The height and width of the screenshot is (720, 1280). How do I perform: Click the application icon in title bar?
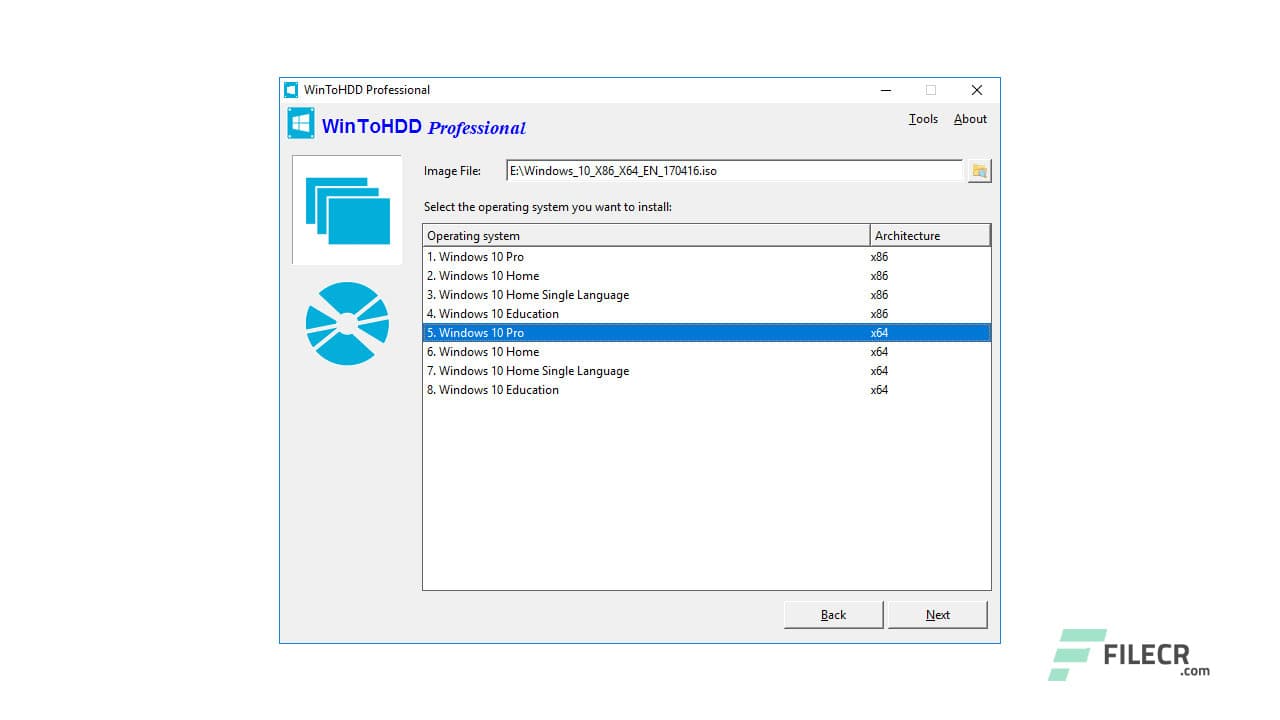(x=290, y=89)
